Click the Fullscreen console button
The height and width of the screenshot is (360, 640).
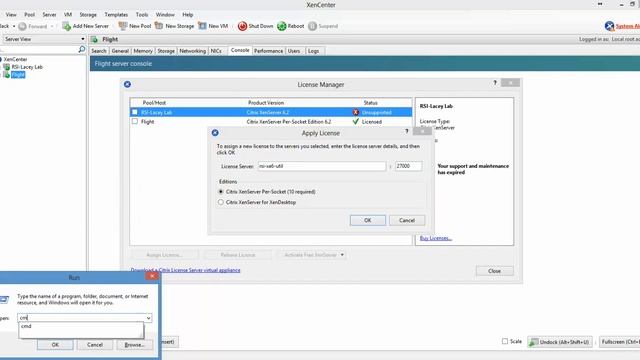[x=620, y=342]
